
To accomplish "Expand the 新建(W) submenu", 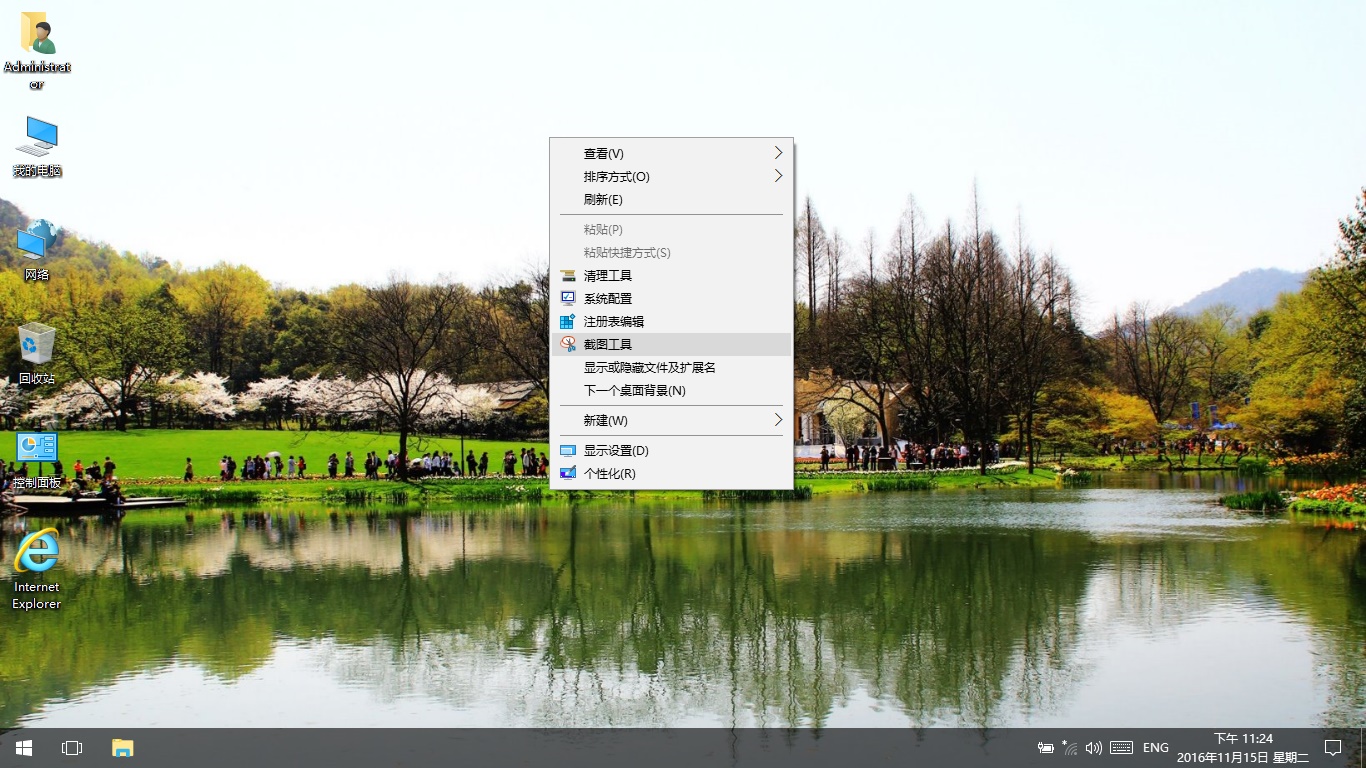I will [672, 420].
